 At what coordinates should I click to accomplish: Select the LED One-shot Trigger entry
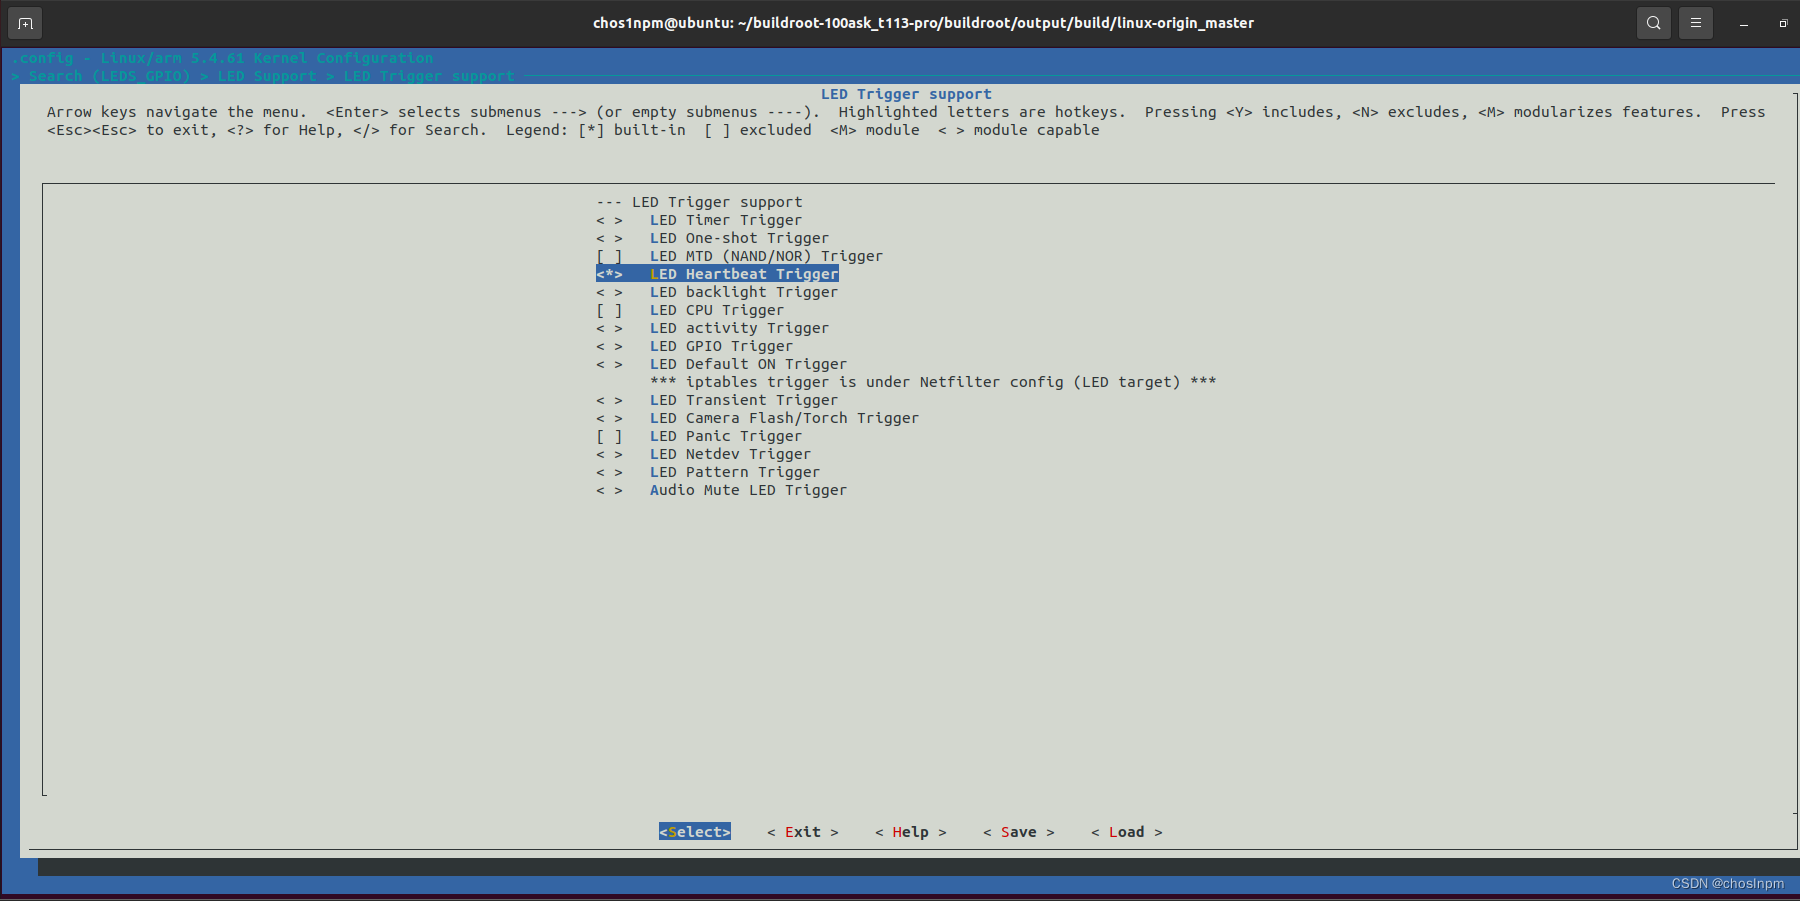(x=738, y=238)
